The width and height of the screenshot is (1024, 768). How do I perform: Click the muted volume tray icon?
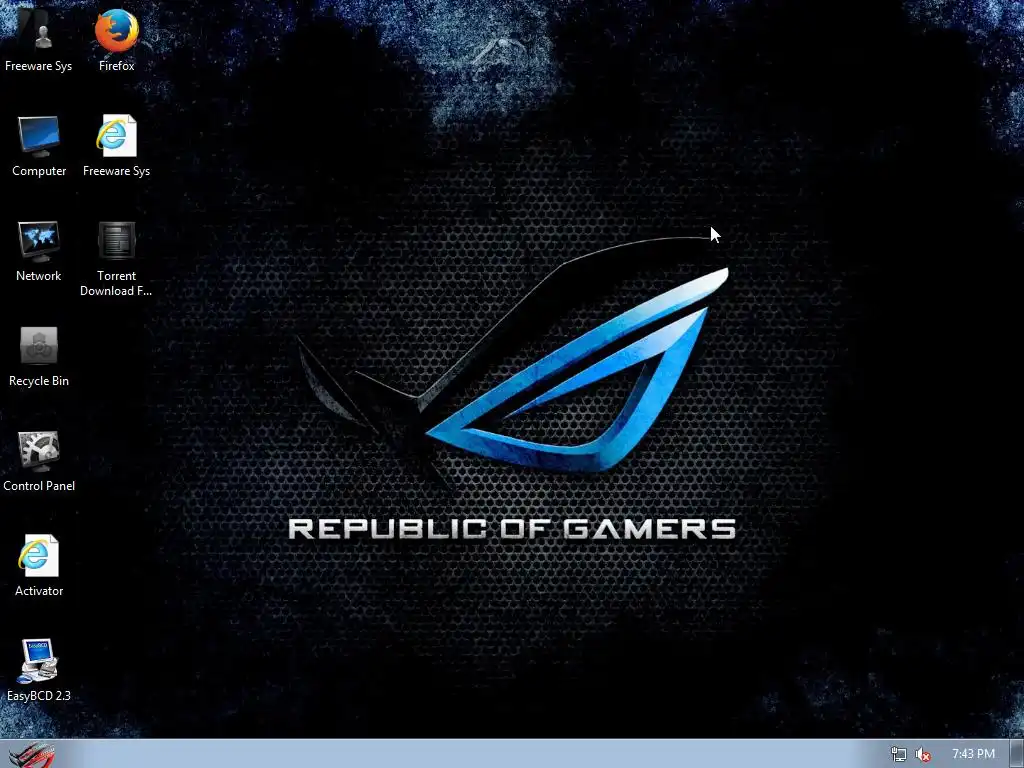923,754
